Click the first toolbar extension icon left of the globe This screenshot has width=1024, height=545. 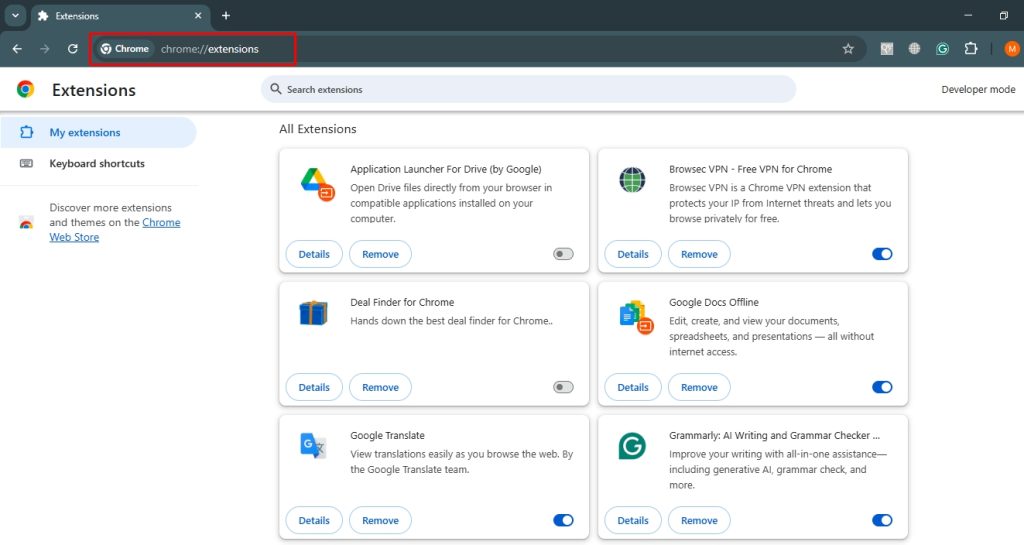tap(886, 49)
